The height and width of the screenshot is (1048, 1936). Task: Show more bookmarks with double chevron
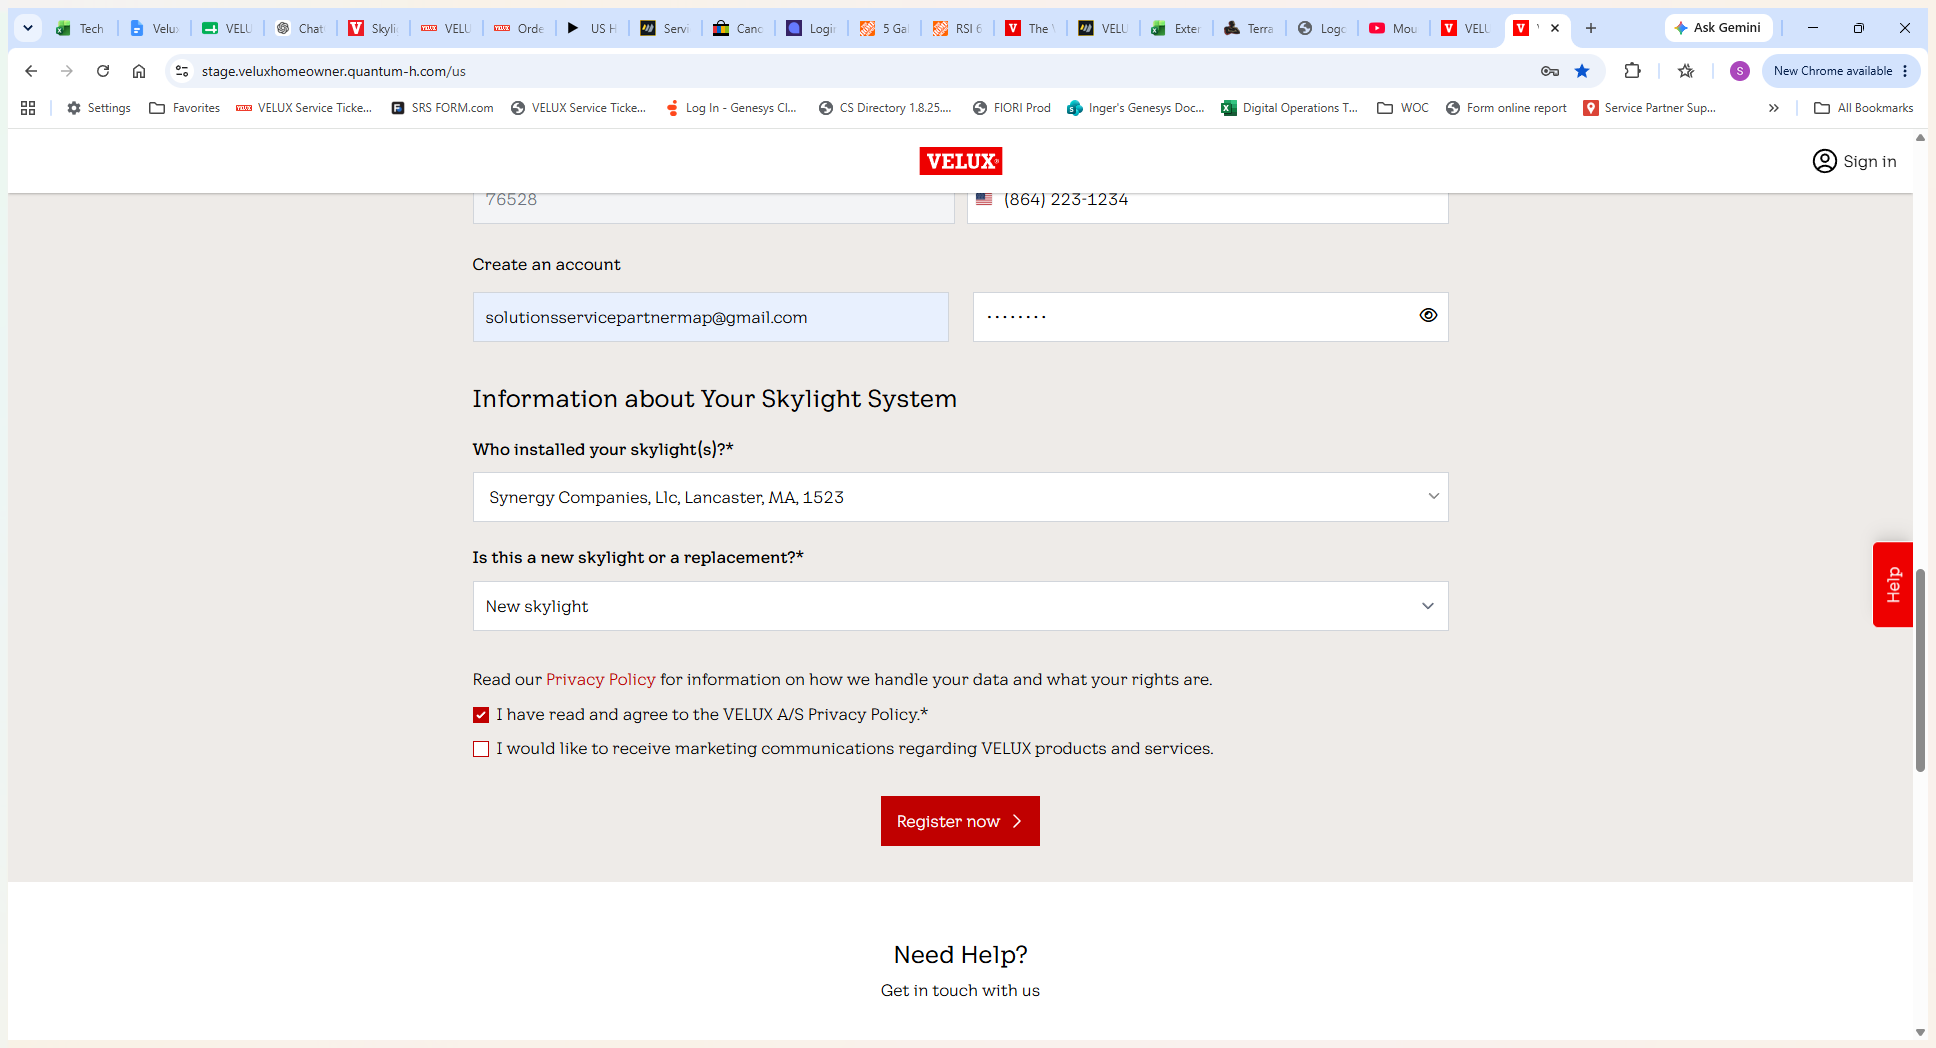pos(1774,108)
